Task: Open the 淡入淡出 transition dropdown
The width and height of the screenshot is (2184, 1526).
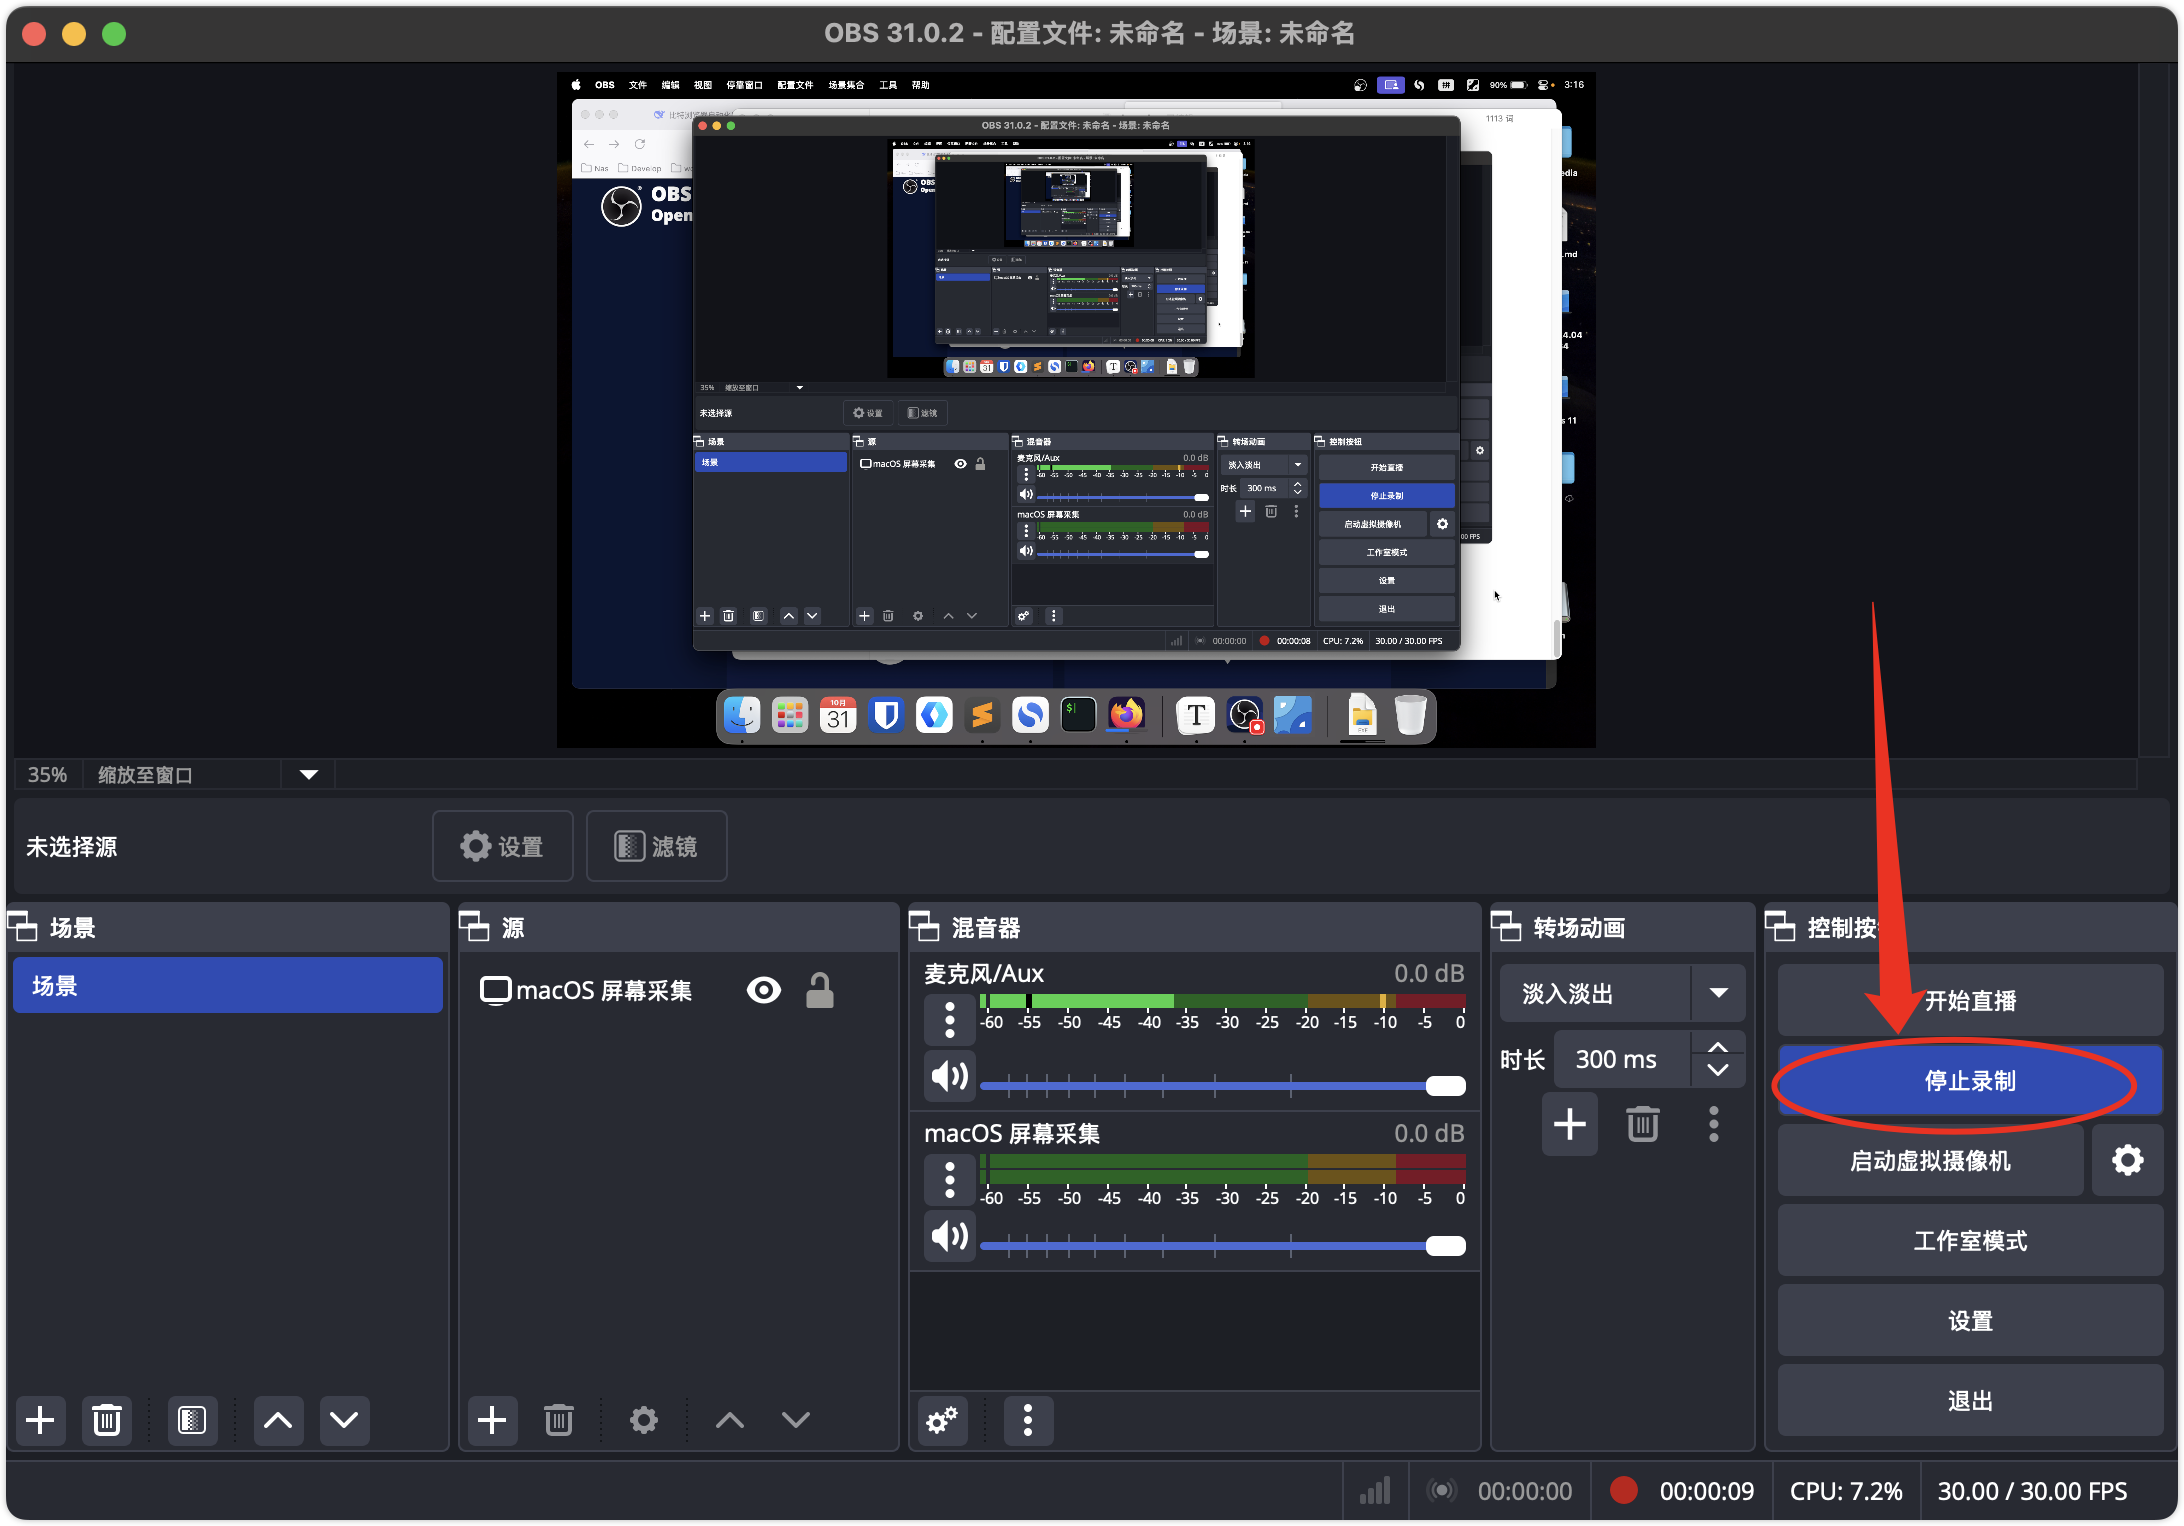Action: (1623, 993)
